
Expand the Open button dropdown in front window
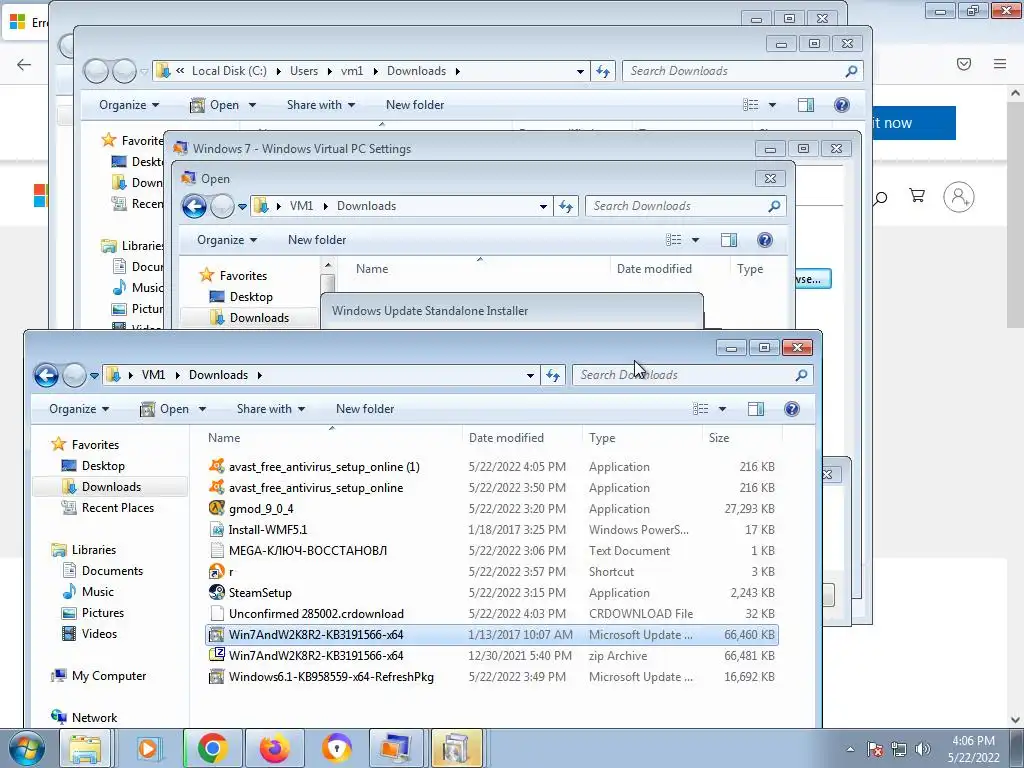[202, 409]
